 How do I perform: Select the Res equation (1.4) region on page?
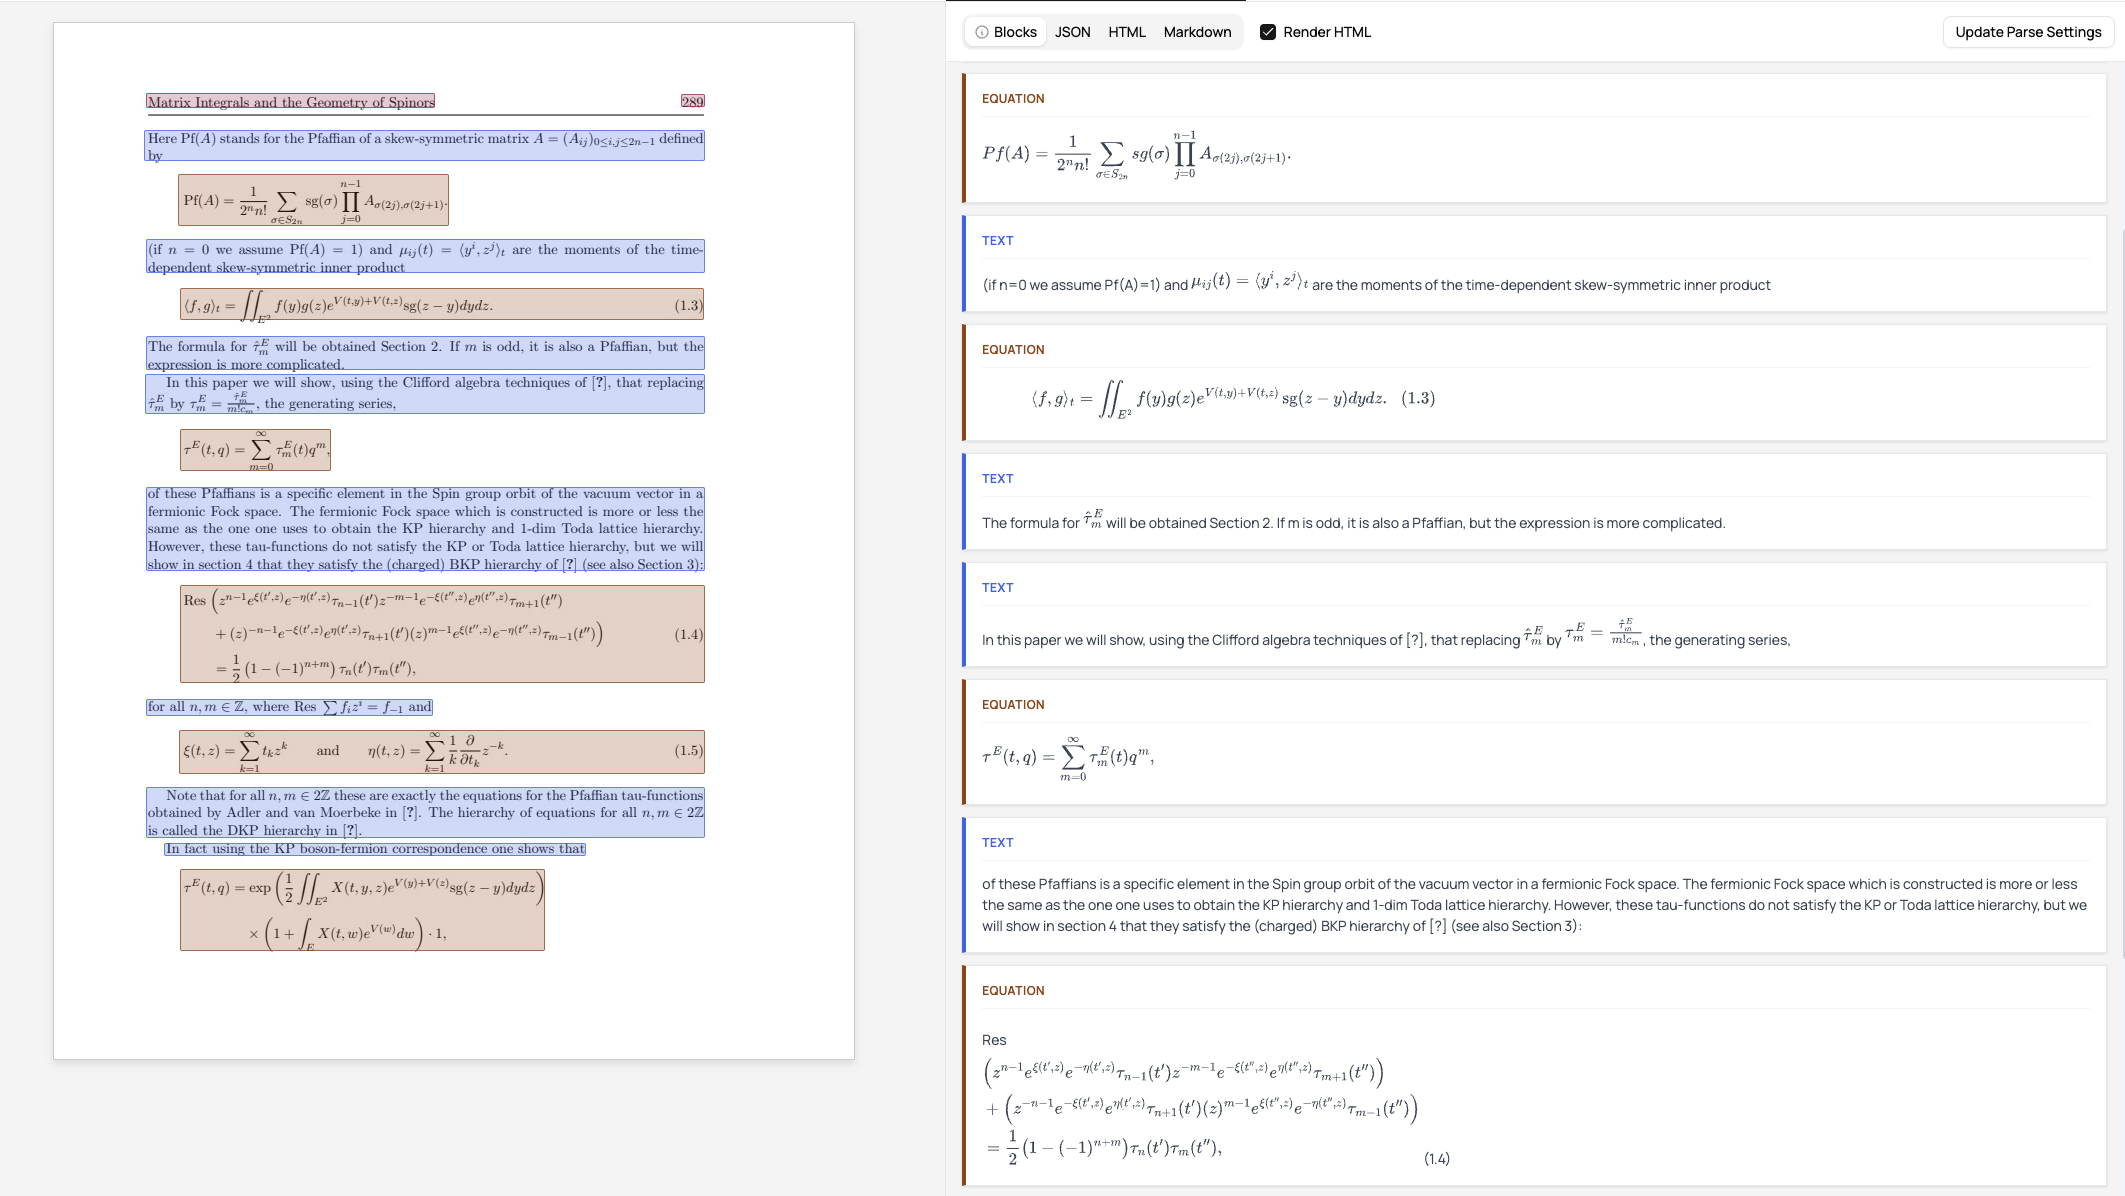coord(441,634)
